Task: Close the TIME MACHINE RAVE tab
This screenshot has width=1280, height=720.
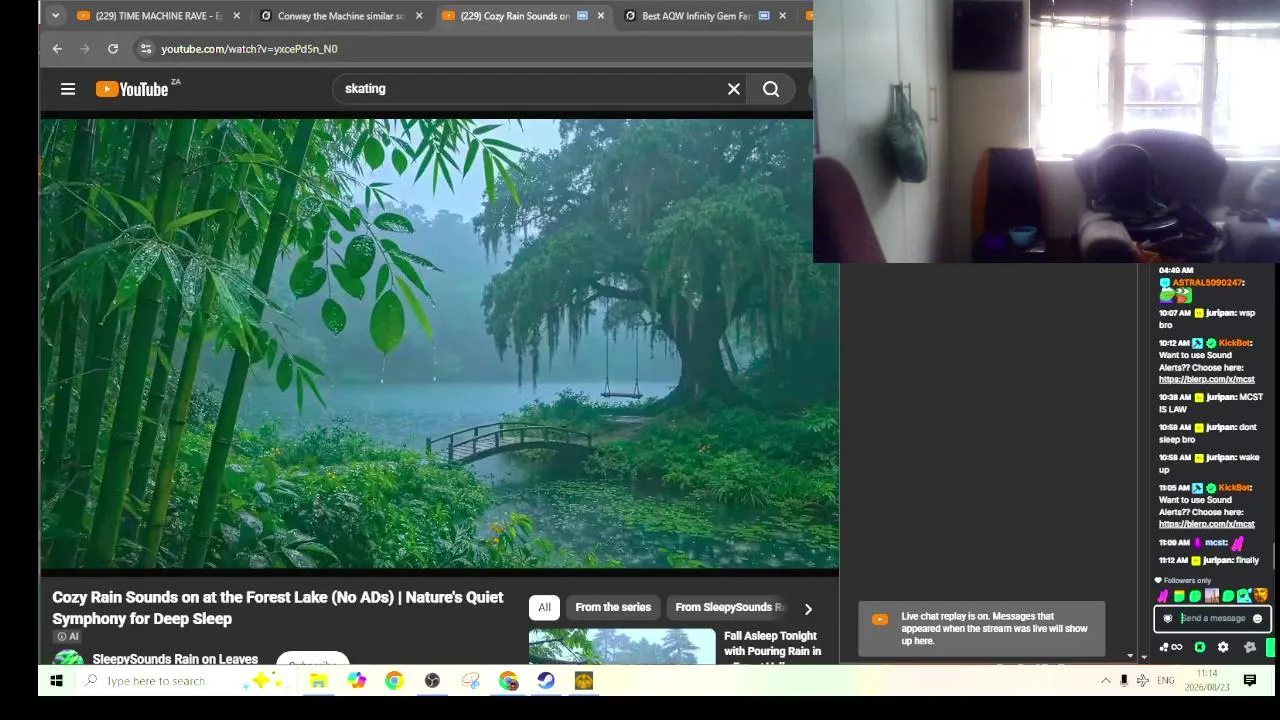Action: click(237, 16)
